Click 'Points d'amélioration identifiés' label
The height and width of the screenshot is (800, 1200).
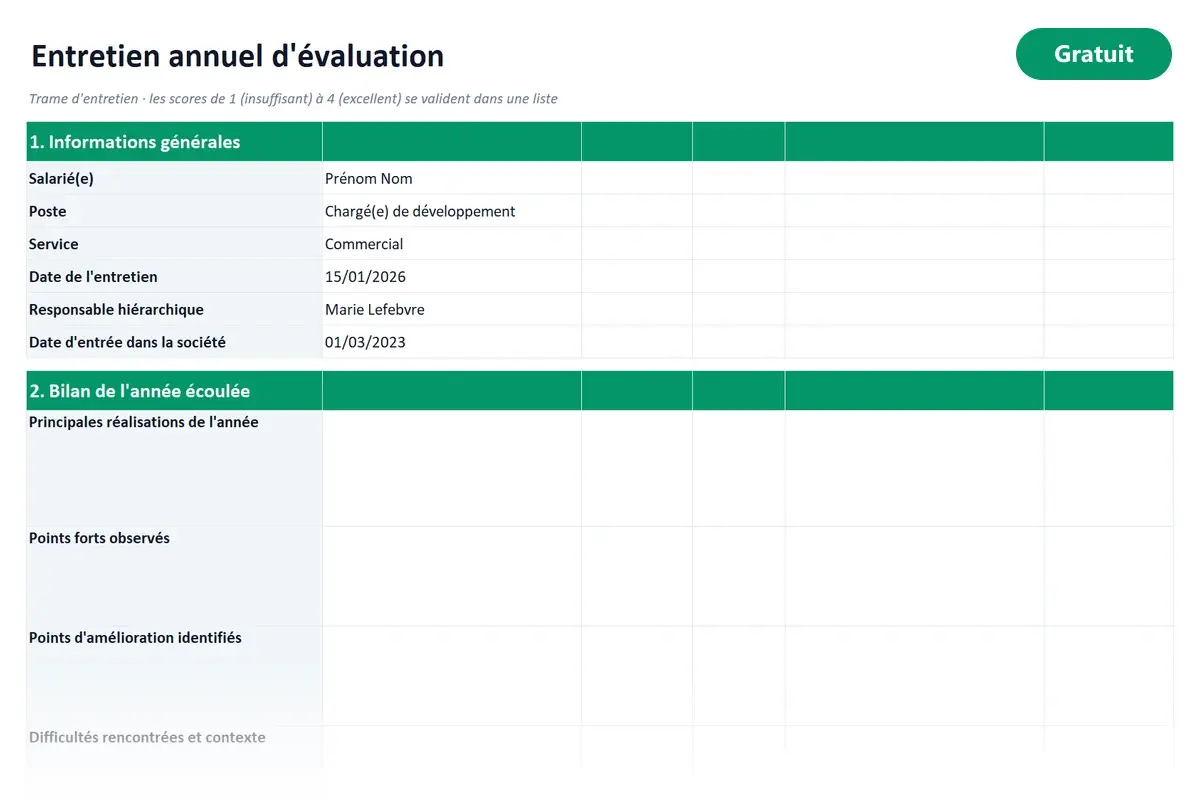pos(135,638)
